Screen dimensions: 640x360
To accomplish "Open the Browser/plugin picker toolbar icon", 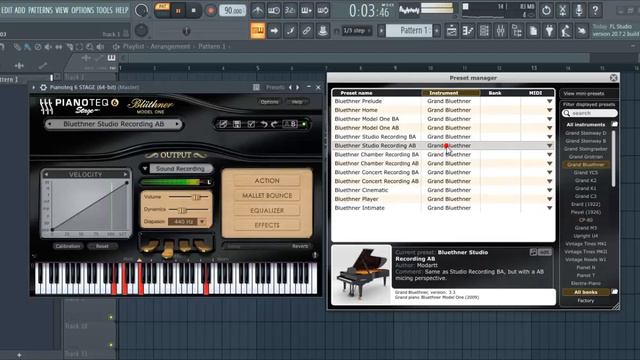I will coord(517,31).
